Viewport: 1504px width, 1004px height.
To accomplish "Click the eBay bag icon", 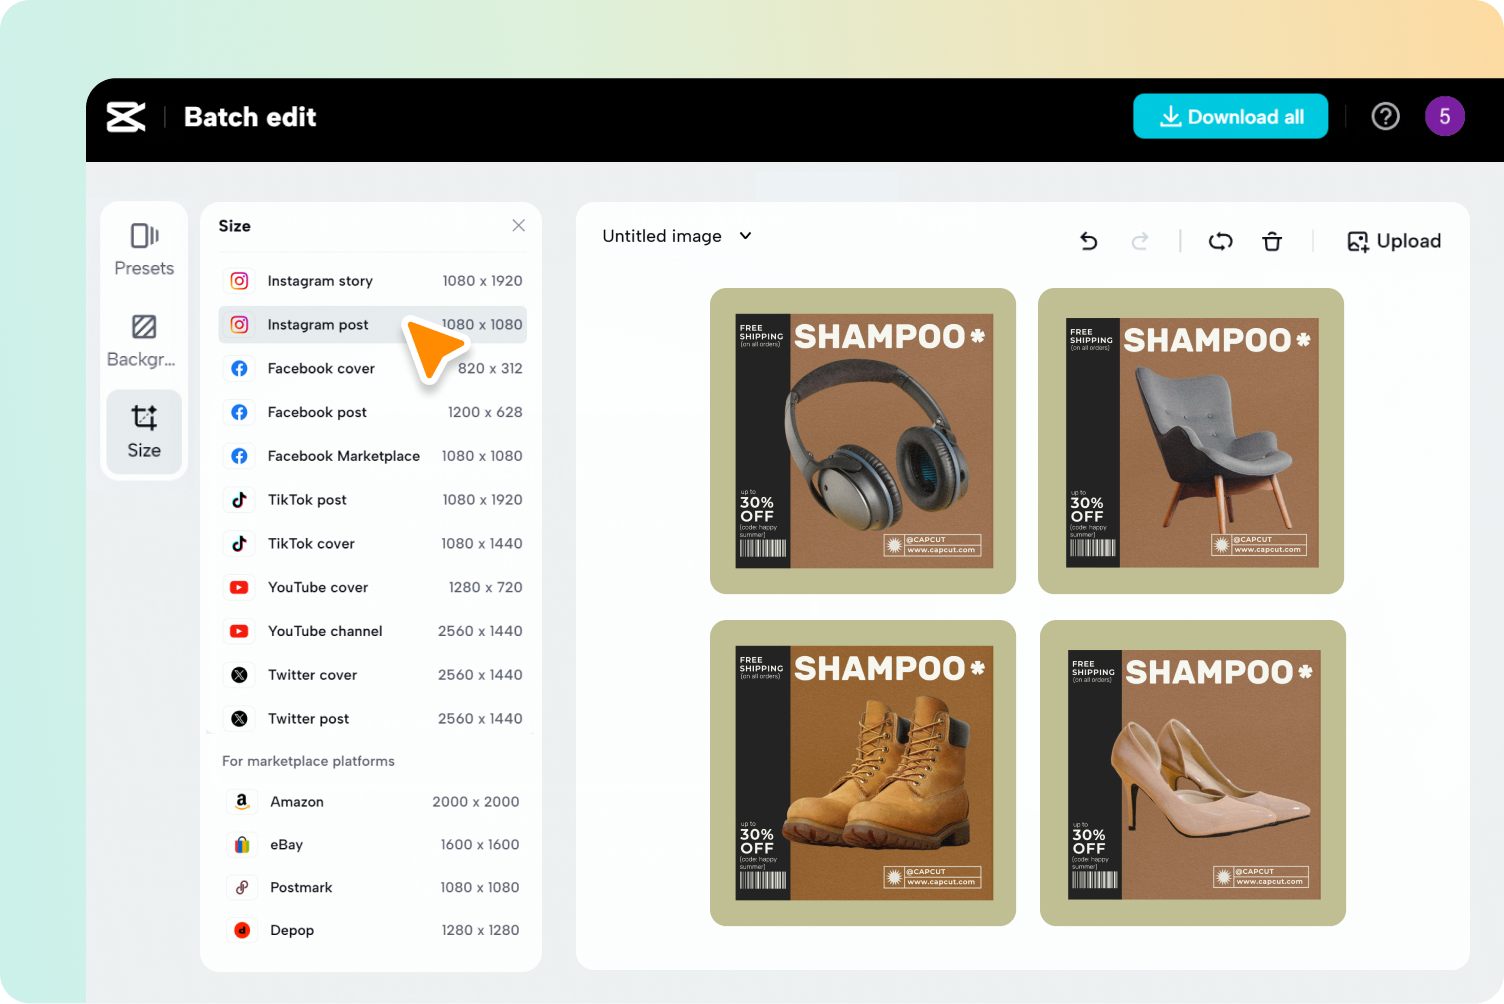I will click(x=242, y=845).
